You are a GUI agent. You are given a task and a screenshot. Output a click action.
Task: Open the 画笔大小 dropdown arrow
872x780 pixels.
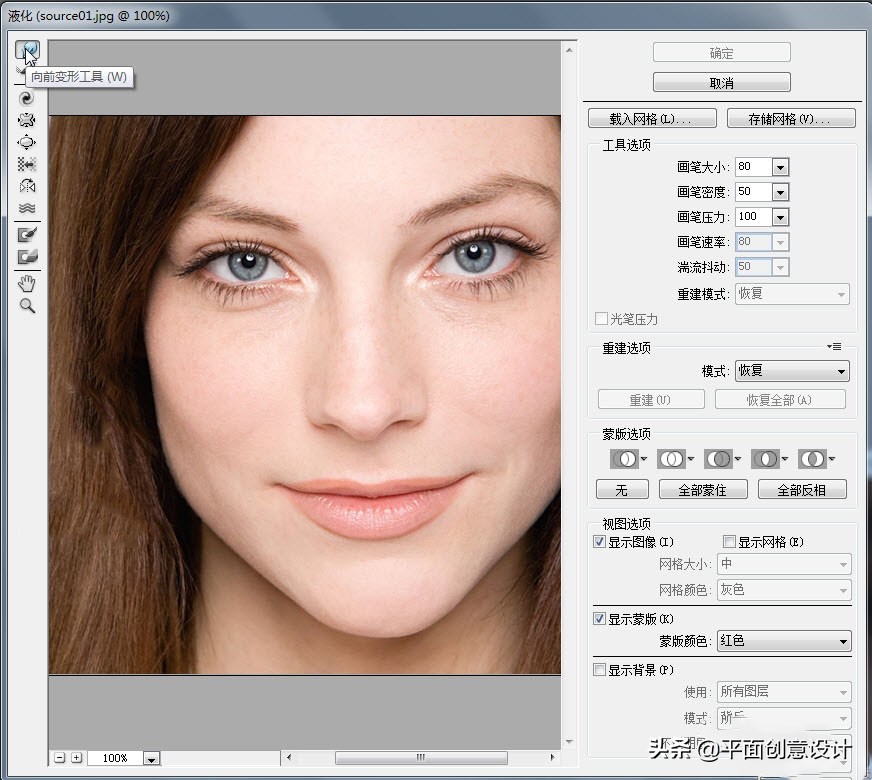[x=780, y=167]
